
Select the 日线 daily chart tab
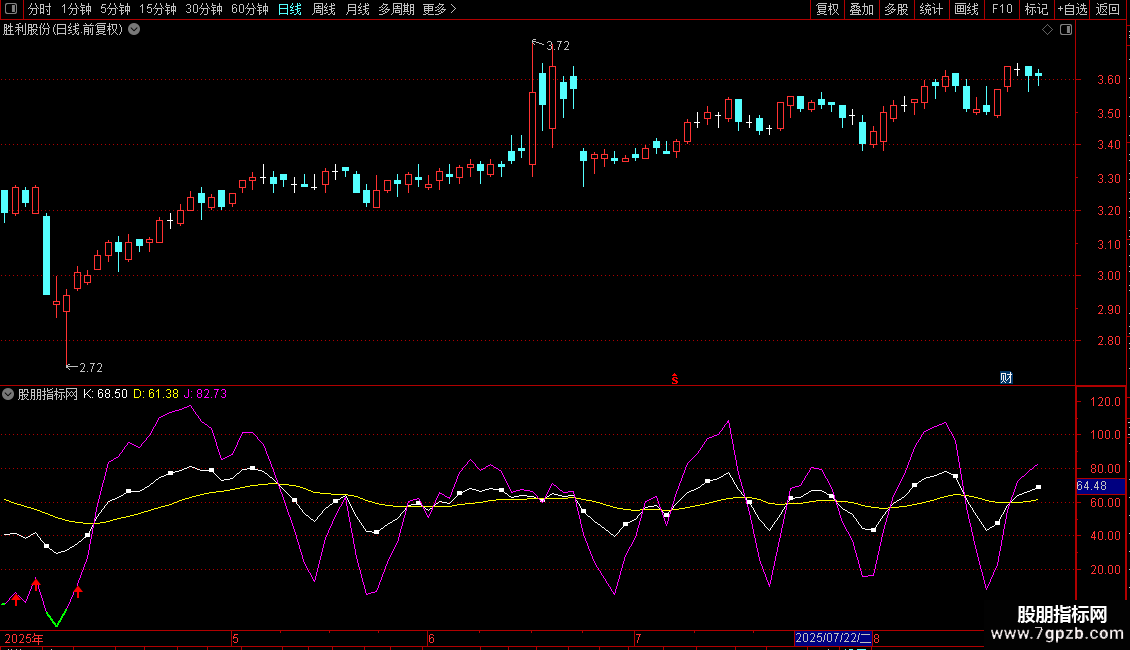click(x=290, y=9)
